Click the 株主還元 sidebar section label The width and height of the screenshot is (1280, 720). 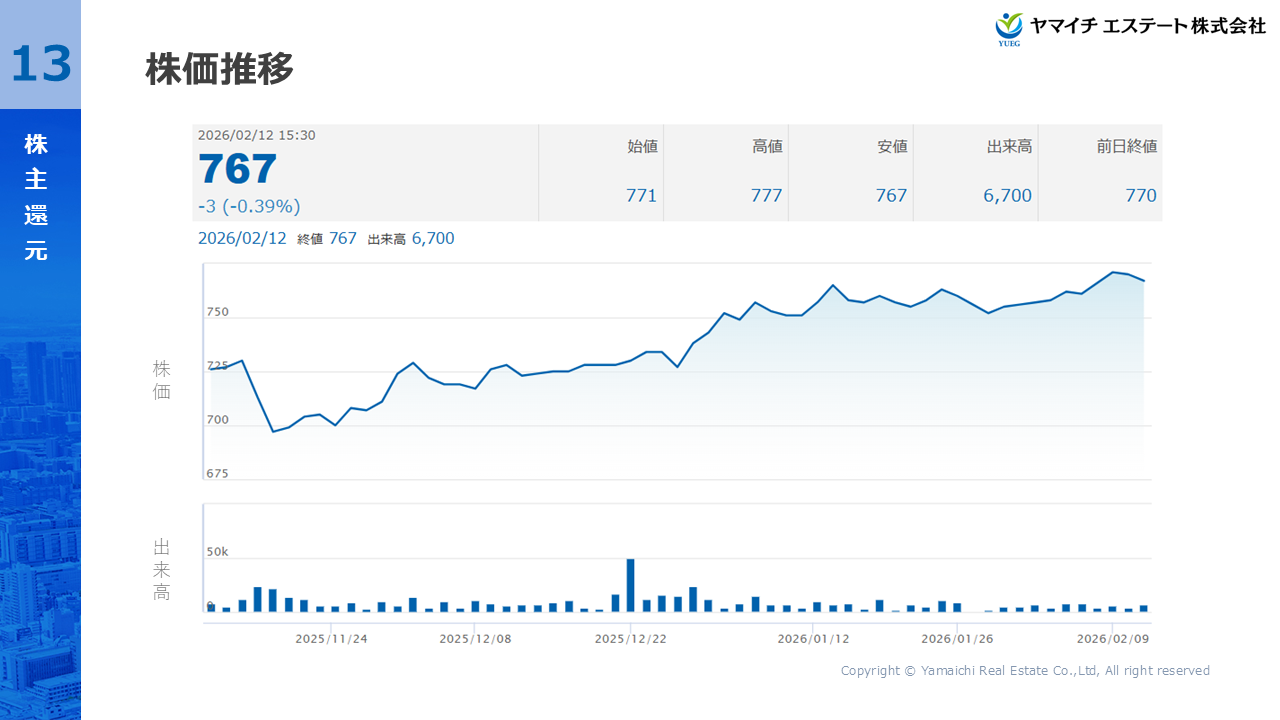[36, 197]
